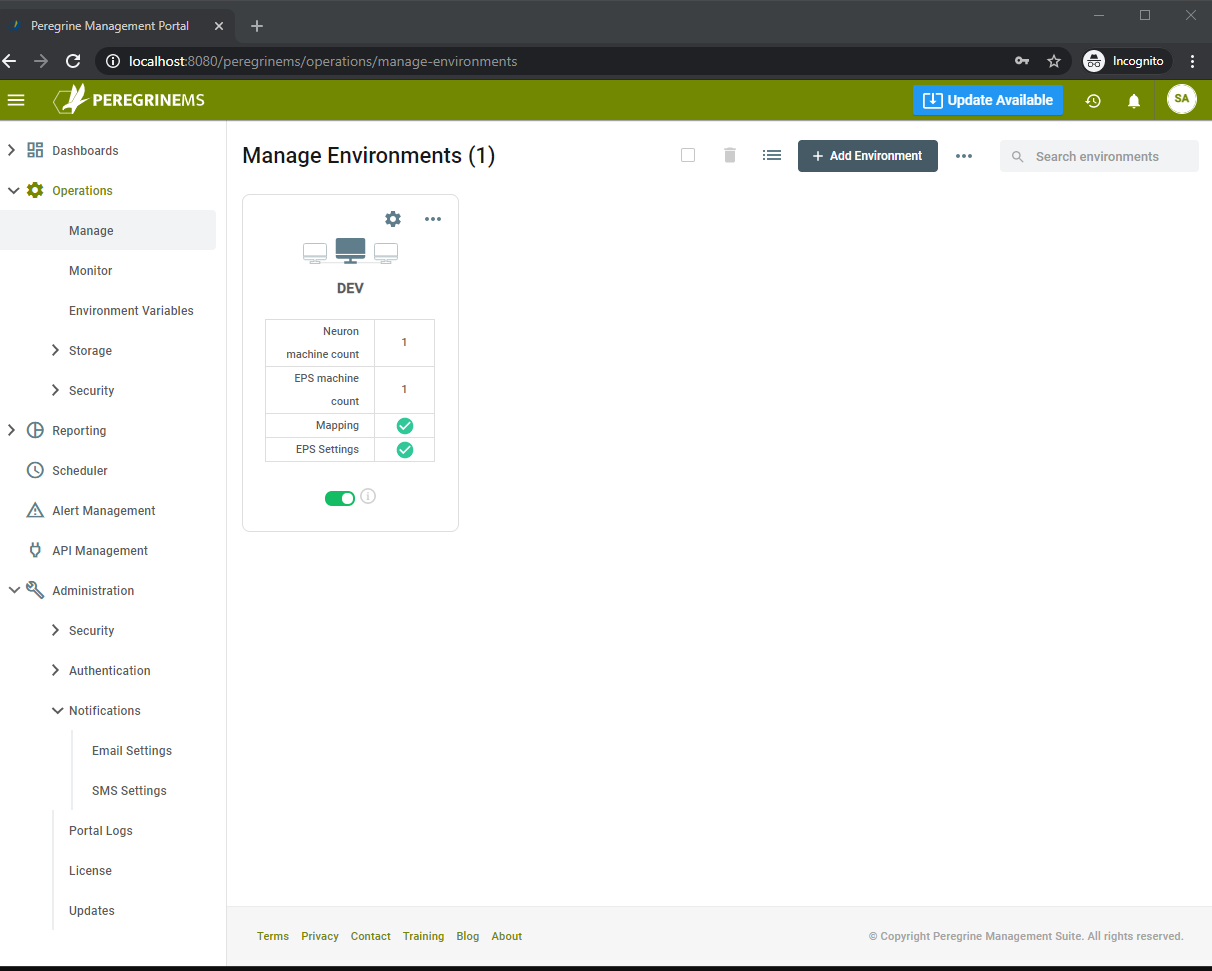Open DEV environment gear settings
1212x971 pixels.
(x=393, y=219)
